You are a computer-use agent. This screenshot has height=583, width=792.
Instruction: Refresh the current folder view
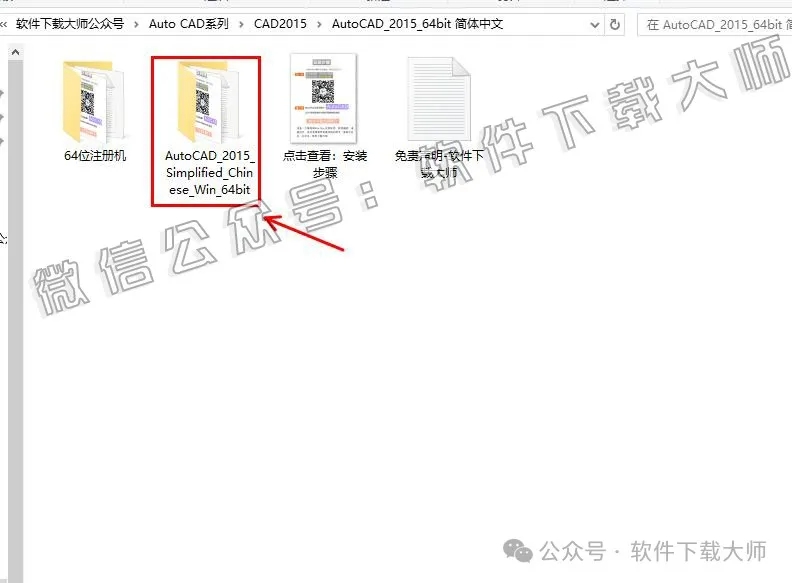pos(615,24)
